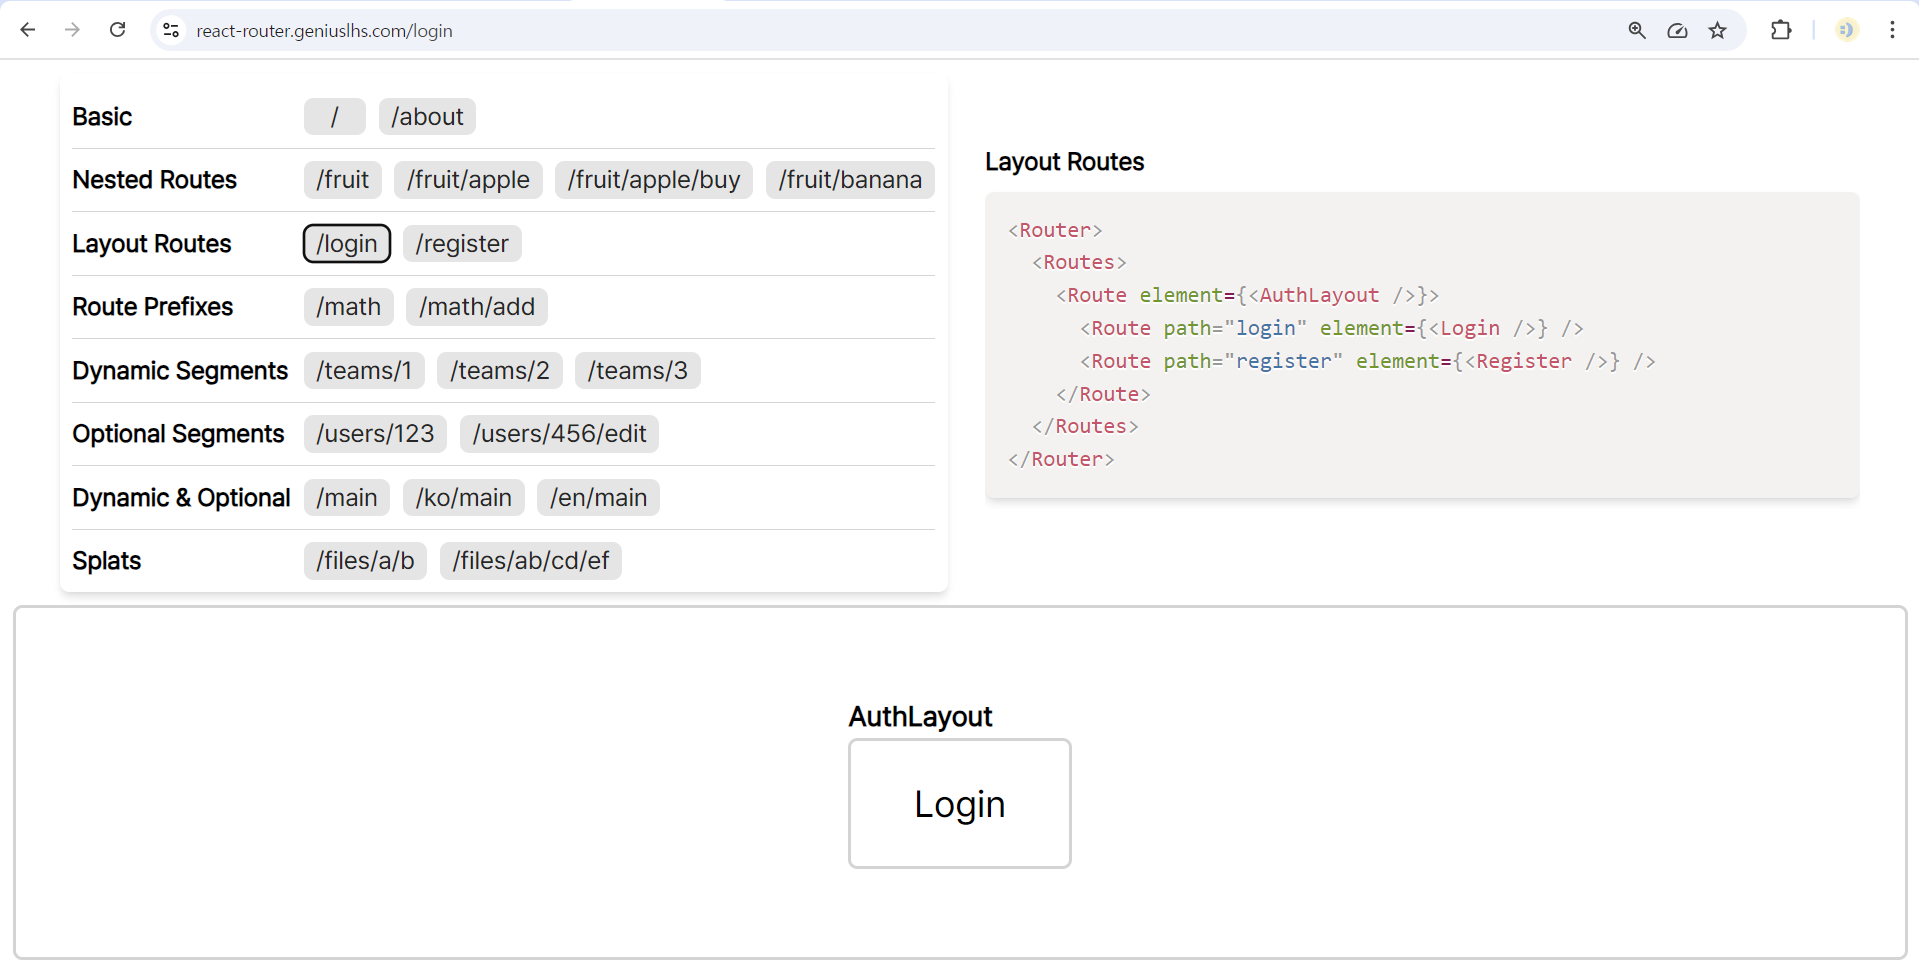
Task: Open the /fruit/apple/buy link
Action: click(x=653, y=180)
